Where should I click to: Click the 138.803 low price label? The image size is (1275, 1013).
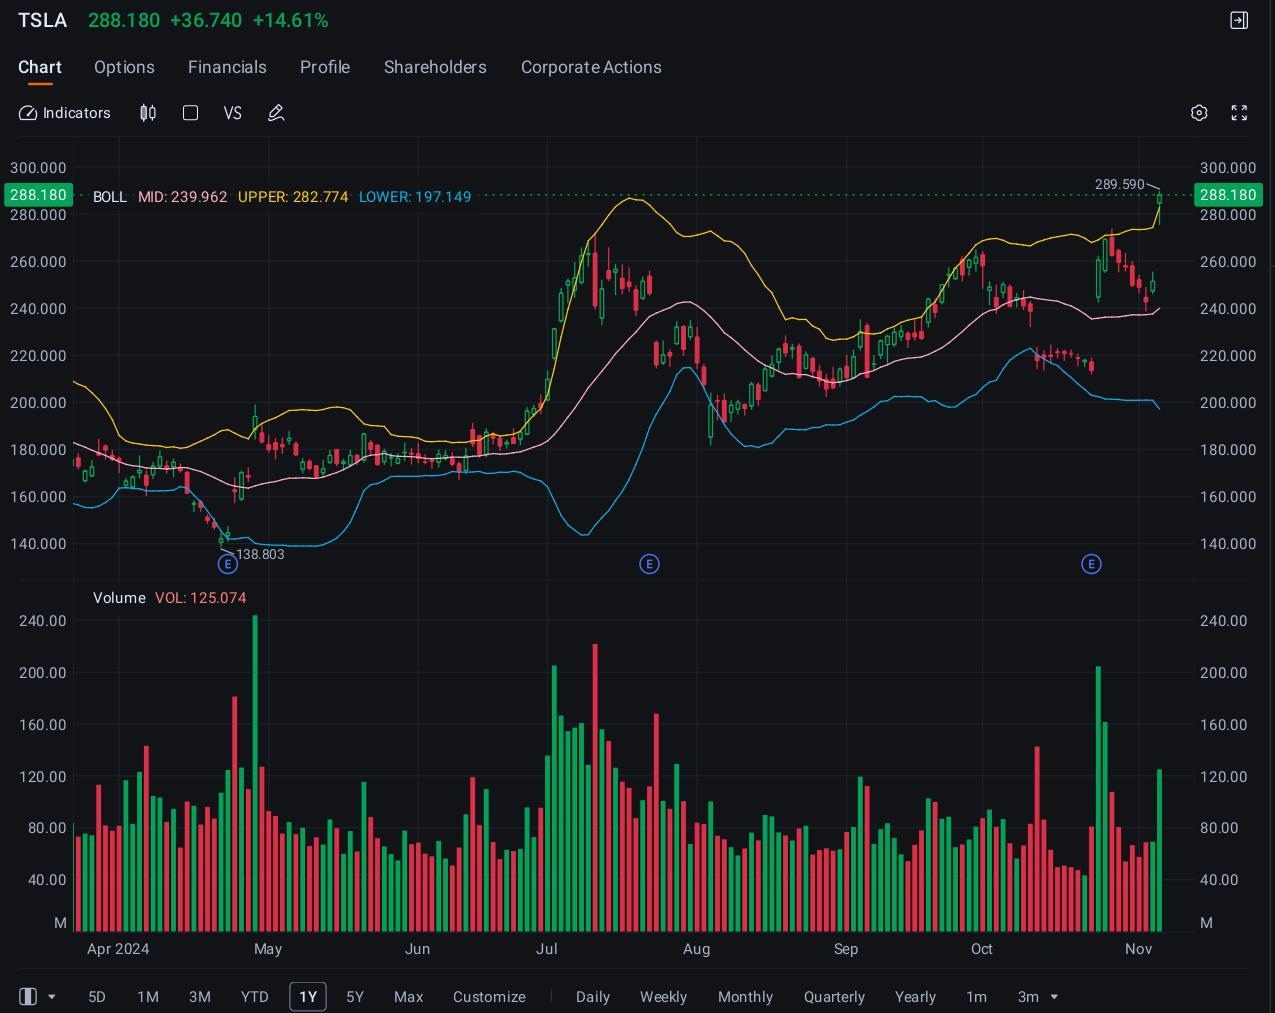coord(260,554)
